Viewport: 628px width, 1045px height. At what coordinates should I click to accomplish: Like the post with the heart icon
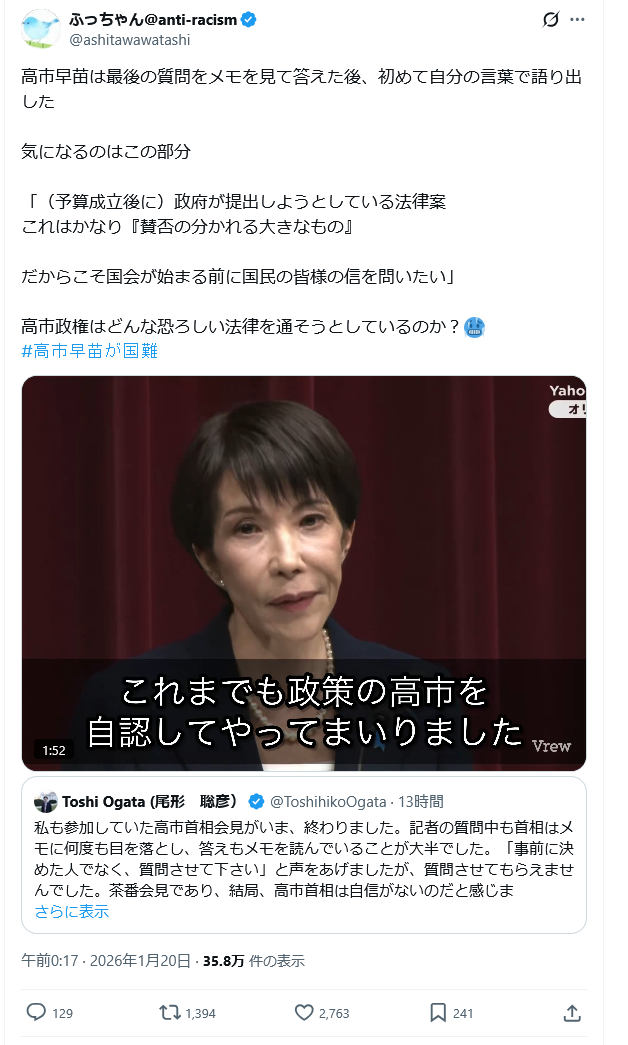click(304, 1012)
